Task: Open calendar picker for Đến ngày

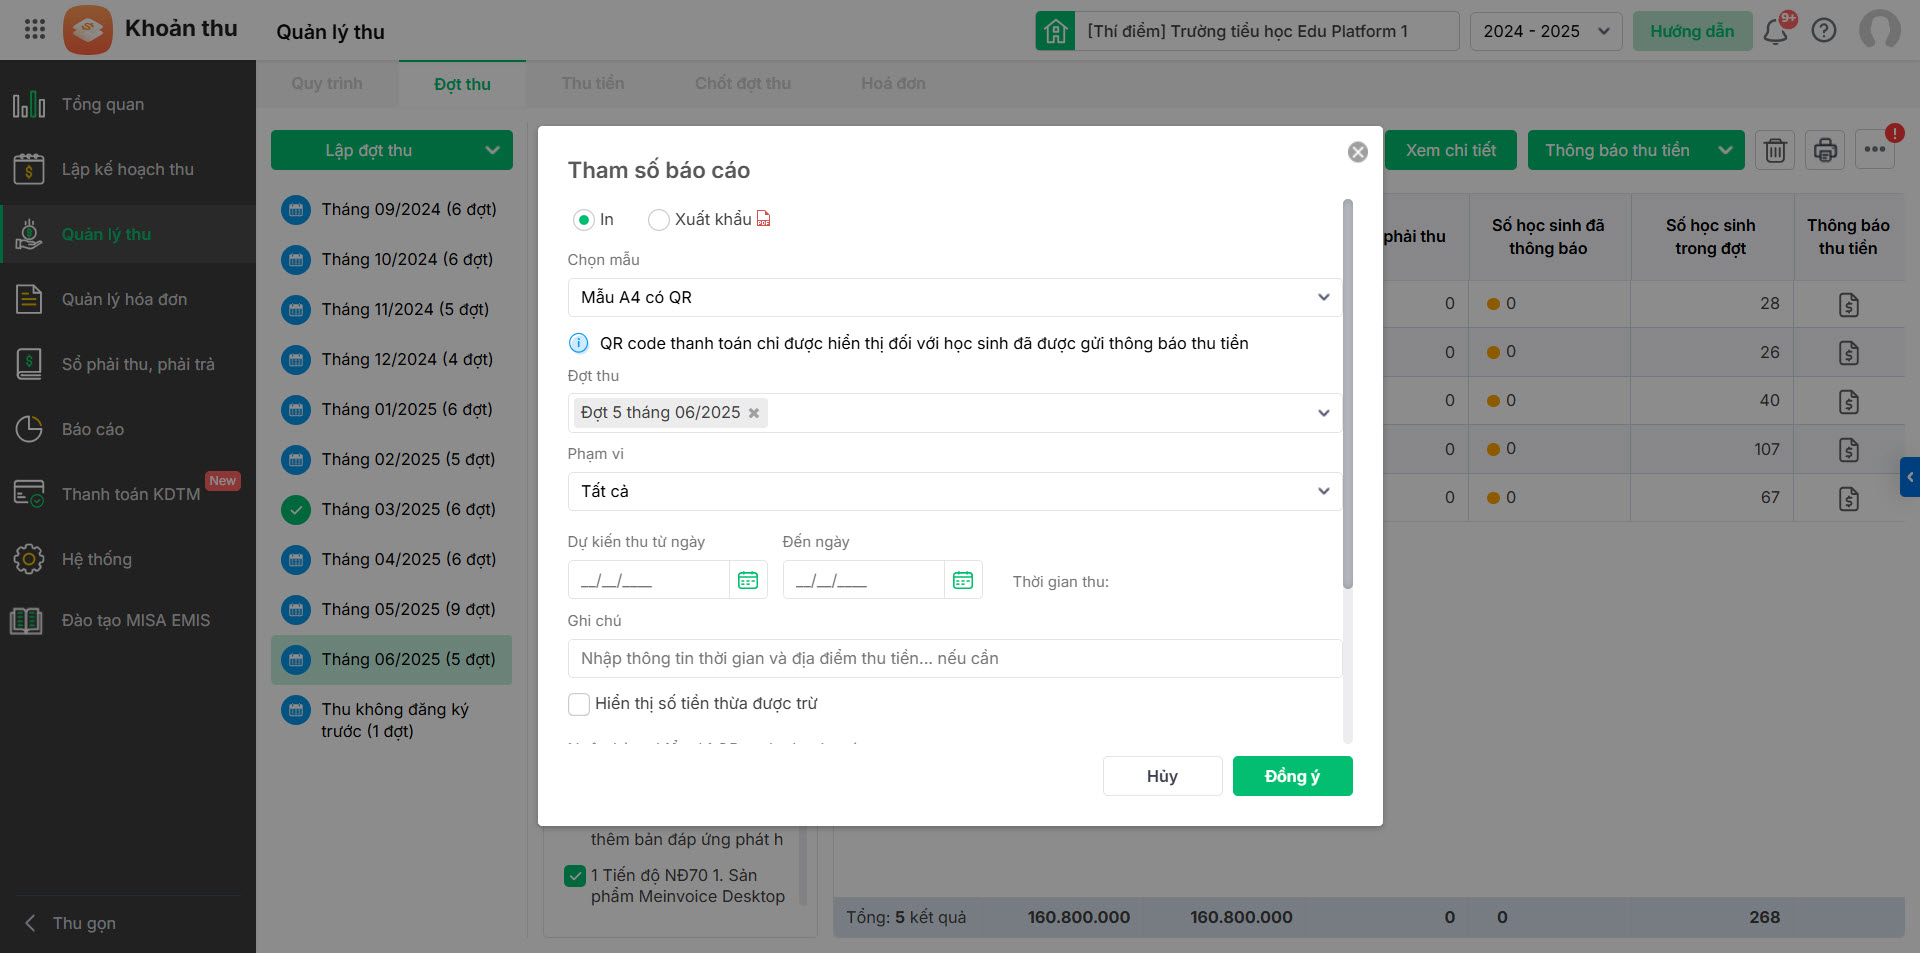Action: (963, 581)
